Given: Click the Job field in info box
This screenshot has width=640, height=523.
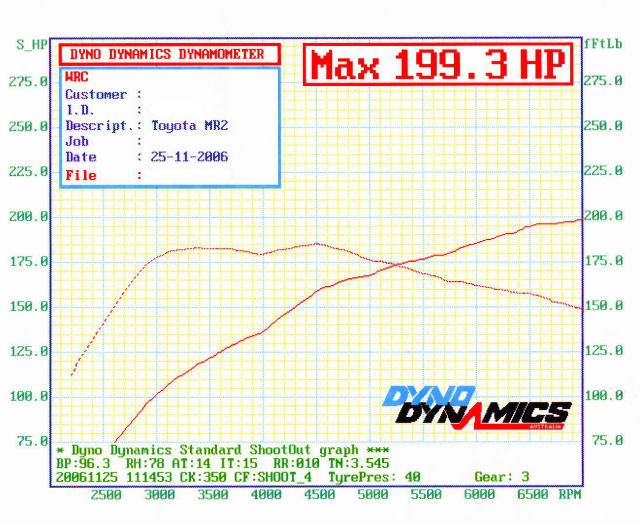Looking at the screenshot, I should click(x=77, y=141).
